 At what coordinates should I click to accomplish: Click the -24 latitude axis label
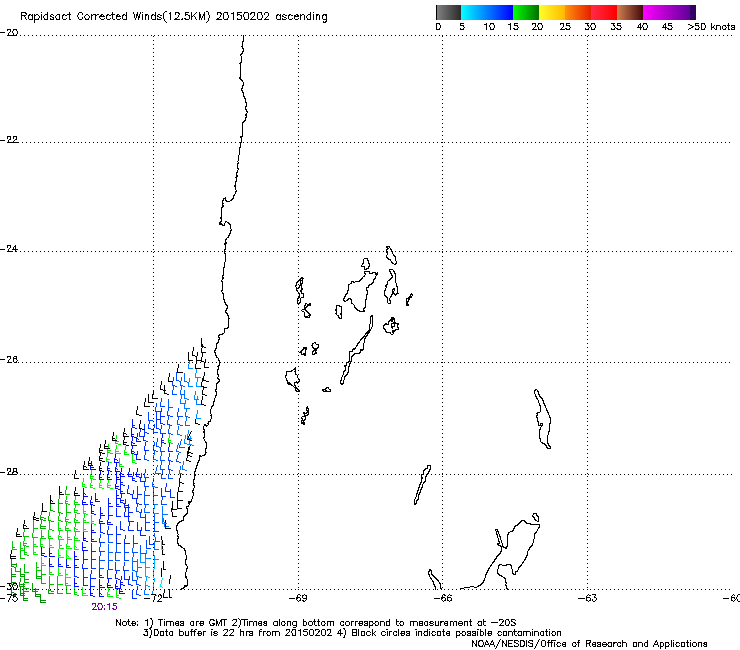pyautogui.click(x=9, y=249)
